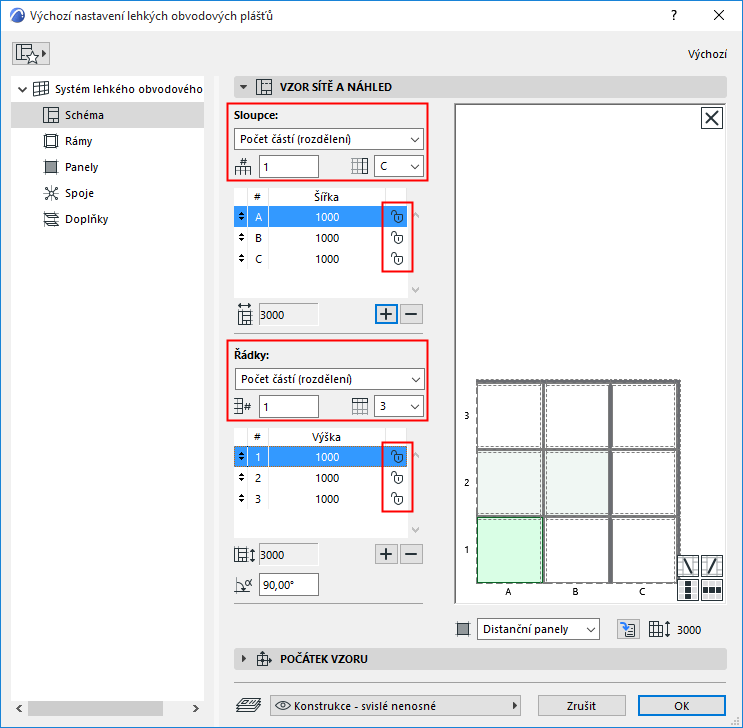This screenshot has height=728, width=743.
Task: Select column A row in width table
Action: pyautogui.click(x=320, y=217)
